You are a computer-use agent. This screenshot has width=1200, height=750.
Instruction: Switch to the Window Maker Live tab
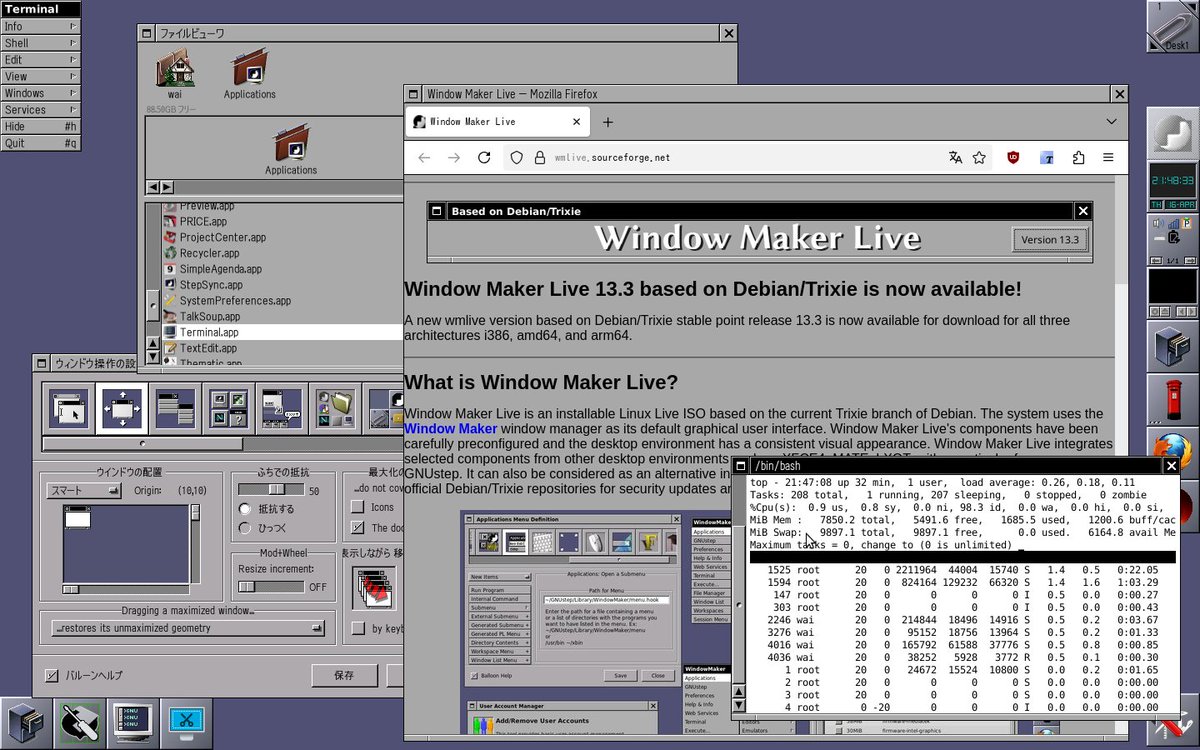click(497, 122)
